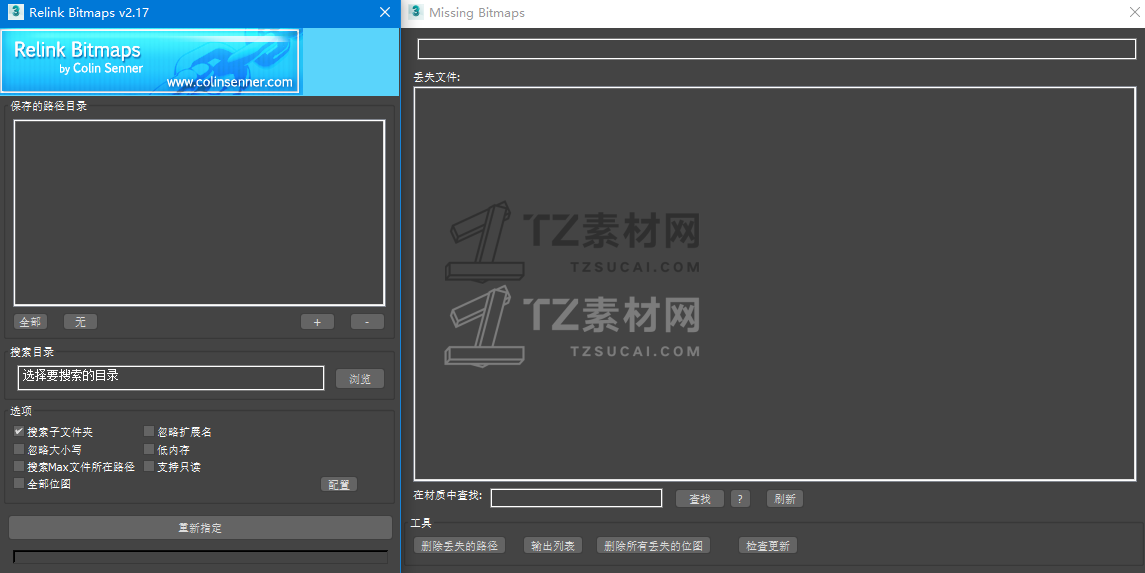This screenshot has height=573, width=1145.
Task: Click the 浏览 browse button
Action: point(360,379)
